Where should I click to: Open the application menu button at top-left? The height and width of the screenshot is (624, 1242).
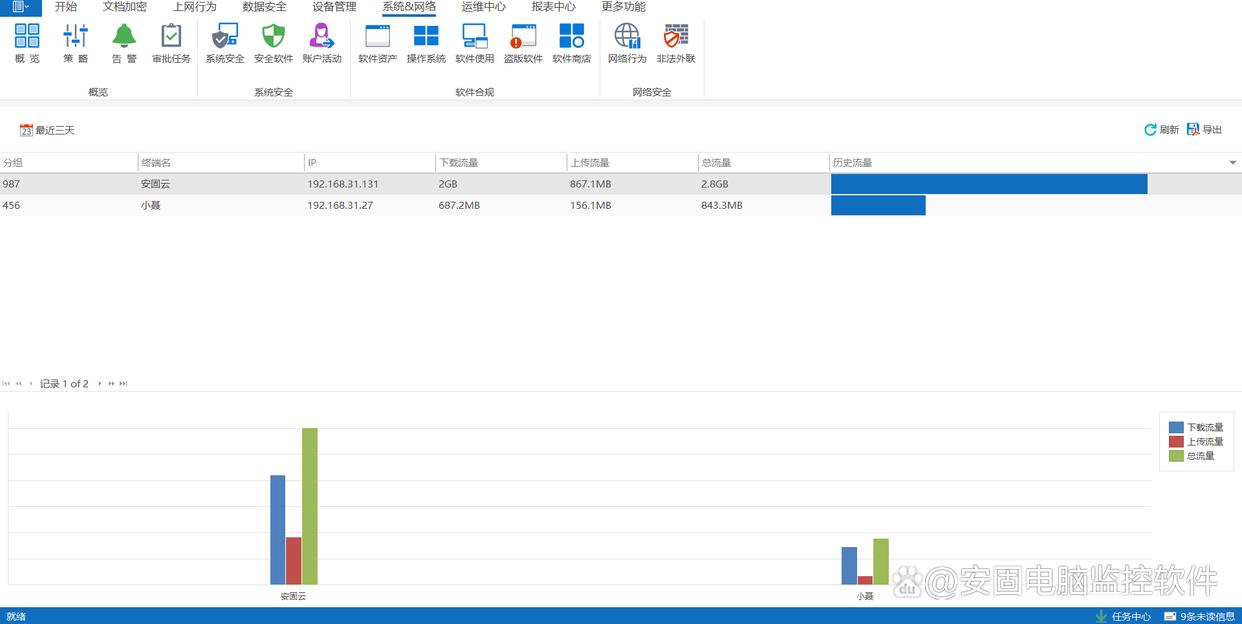20,7
